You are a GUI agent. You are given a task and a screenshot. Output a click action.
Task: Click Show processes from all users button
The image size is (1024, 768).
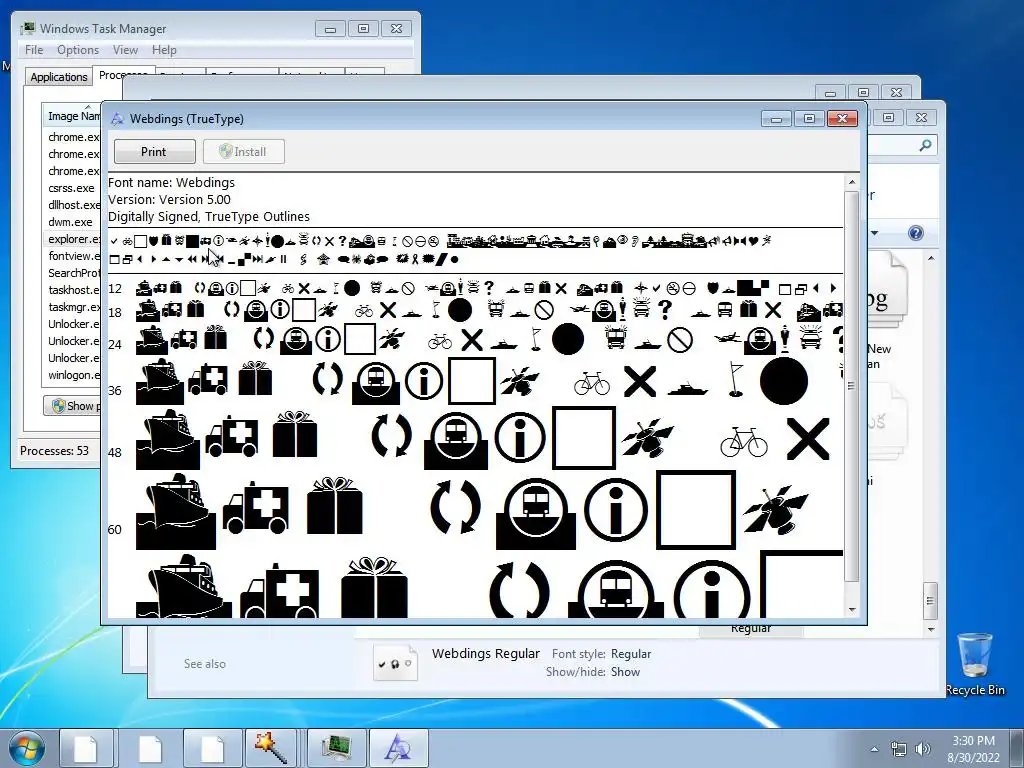click(72, 406)
